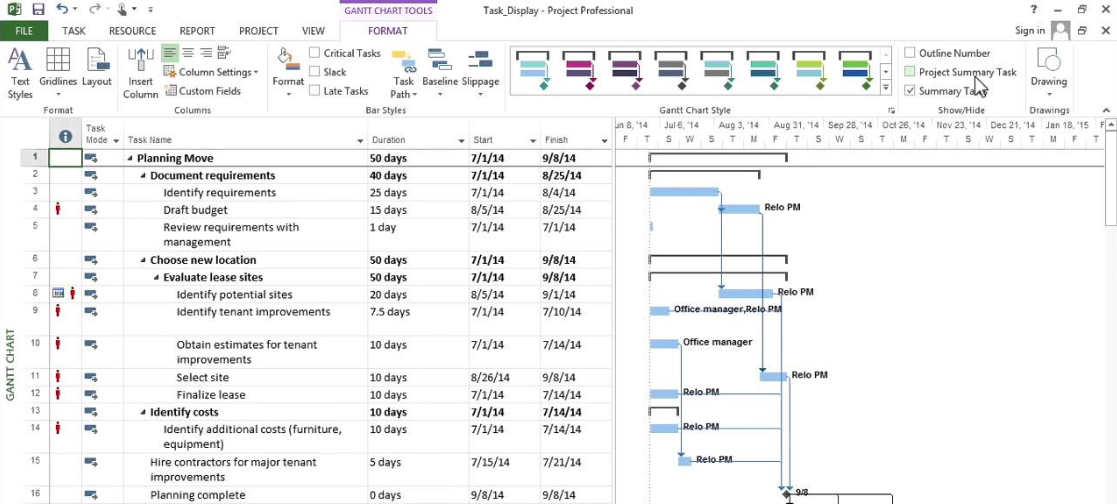Click the user account avatar icon
Viewport: 1117px width, 504px height.
(1061, 30)
